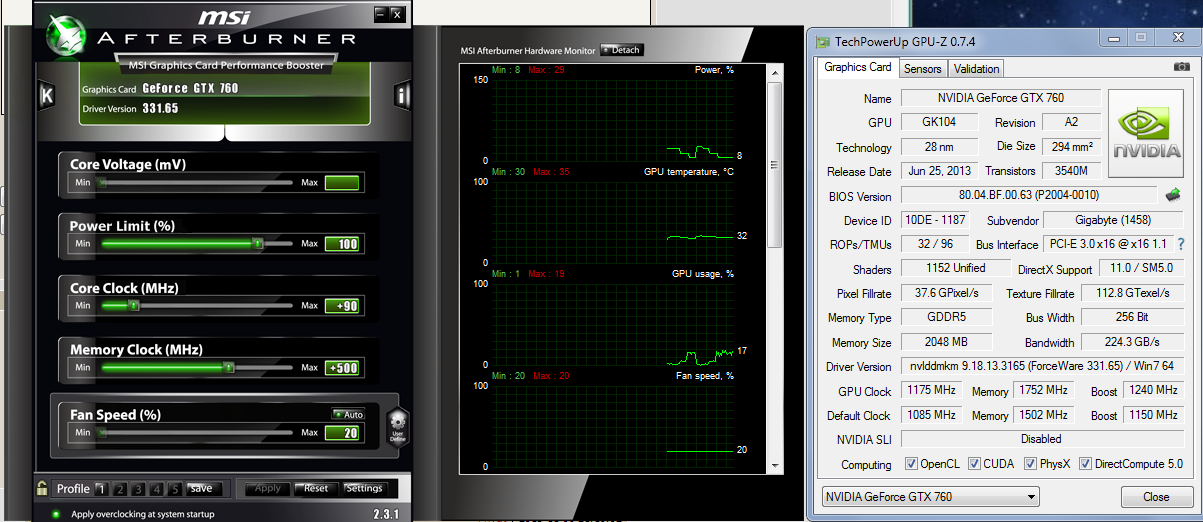Click the GPU Clock value 1175 MHz

coord(932,390)
